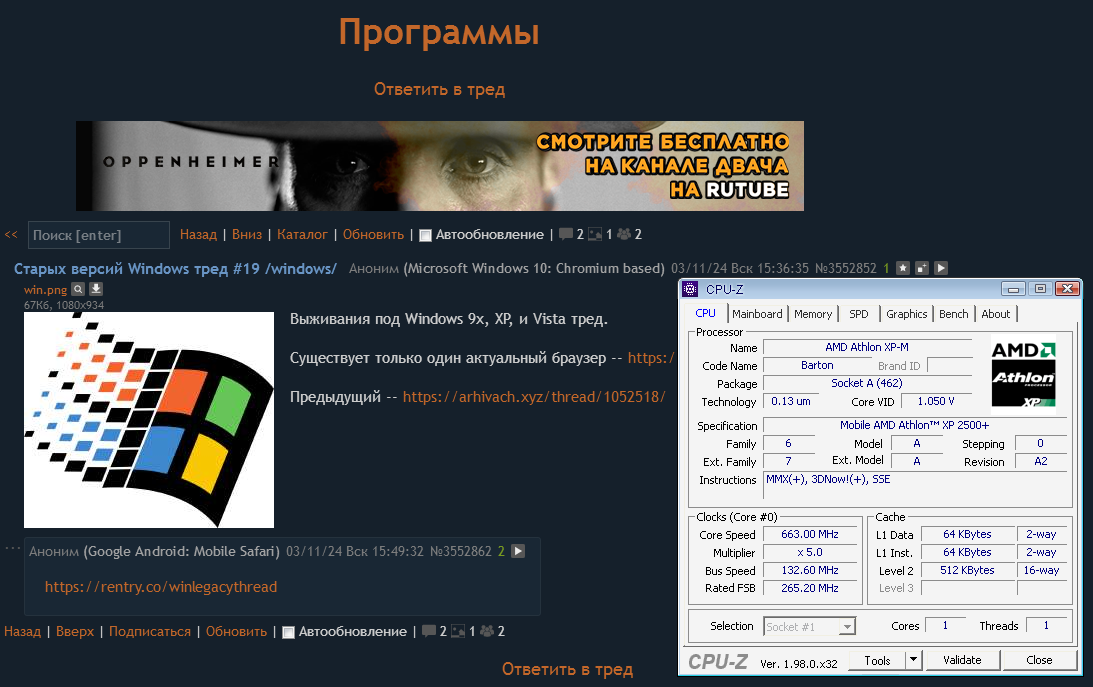
Task: Click the users counter icon in the bottom bar
Action: tap(487, 631)
